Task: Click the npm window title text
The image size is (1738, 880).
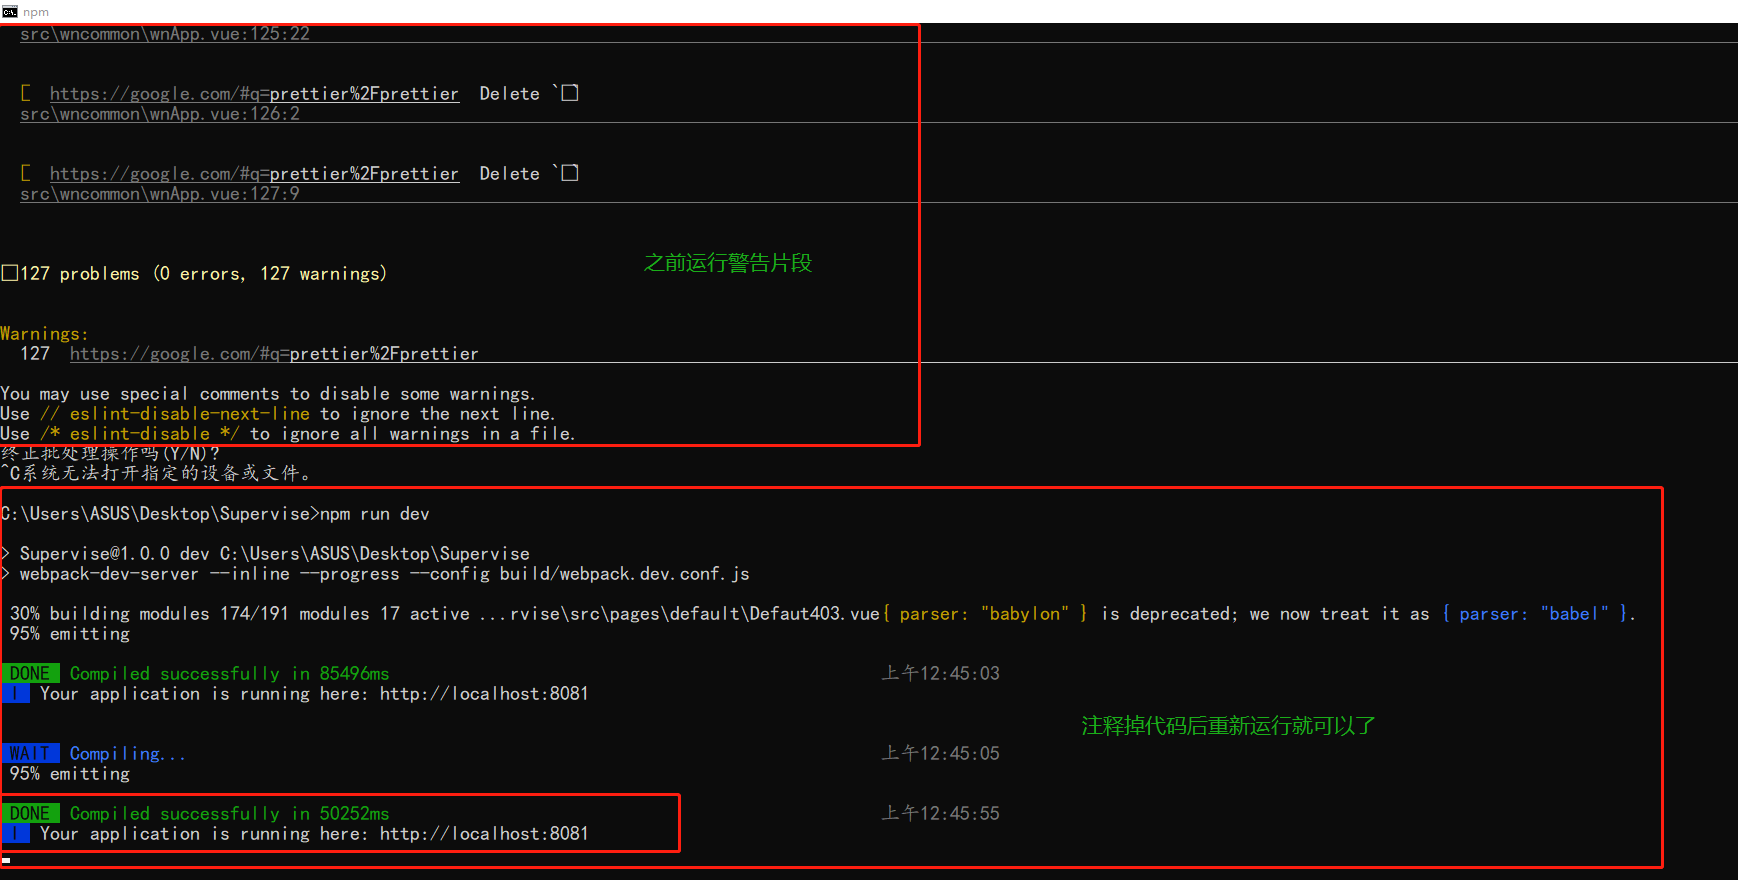Action: pyautogui.click(x=36, y=12)
